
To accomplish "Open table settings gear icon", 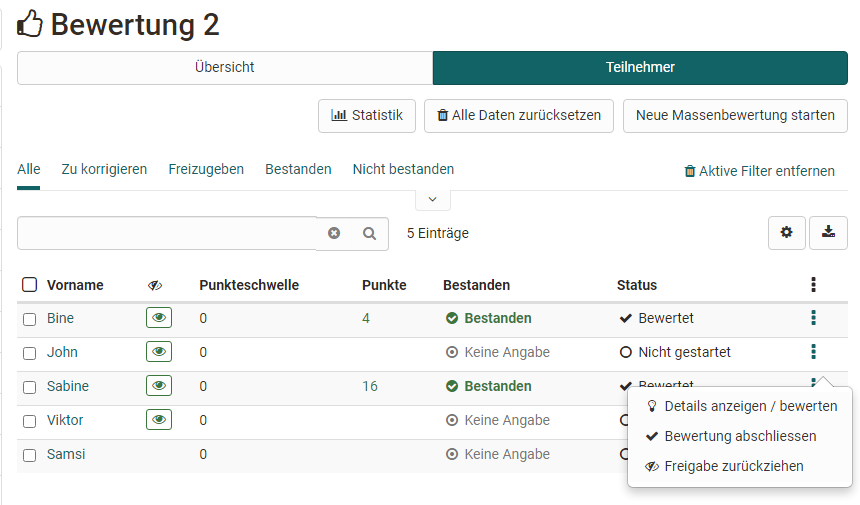I will [786, 233].
